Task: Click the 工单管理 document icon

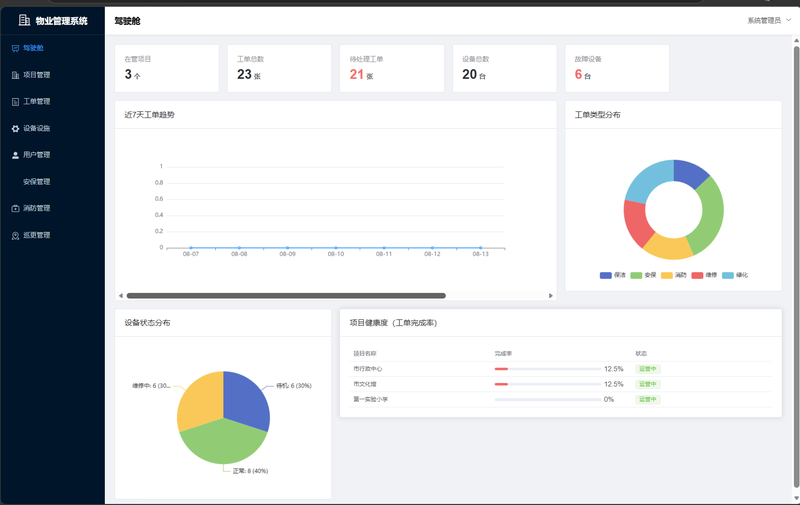Action: pyautogui.click(x=15, y=102)
